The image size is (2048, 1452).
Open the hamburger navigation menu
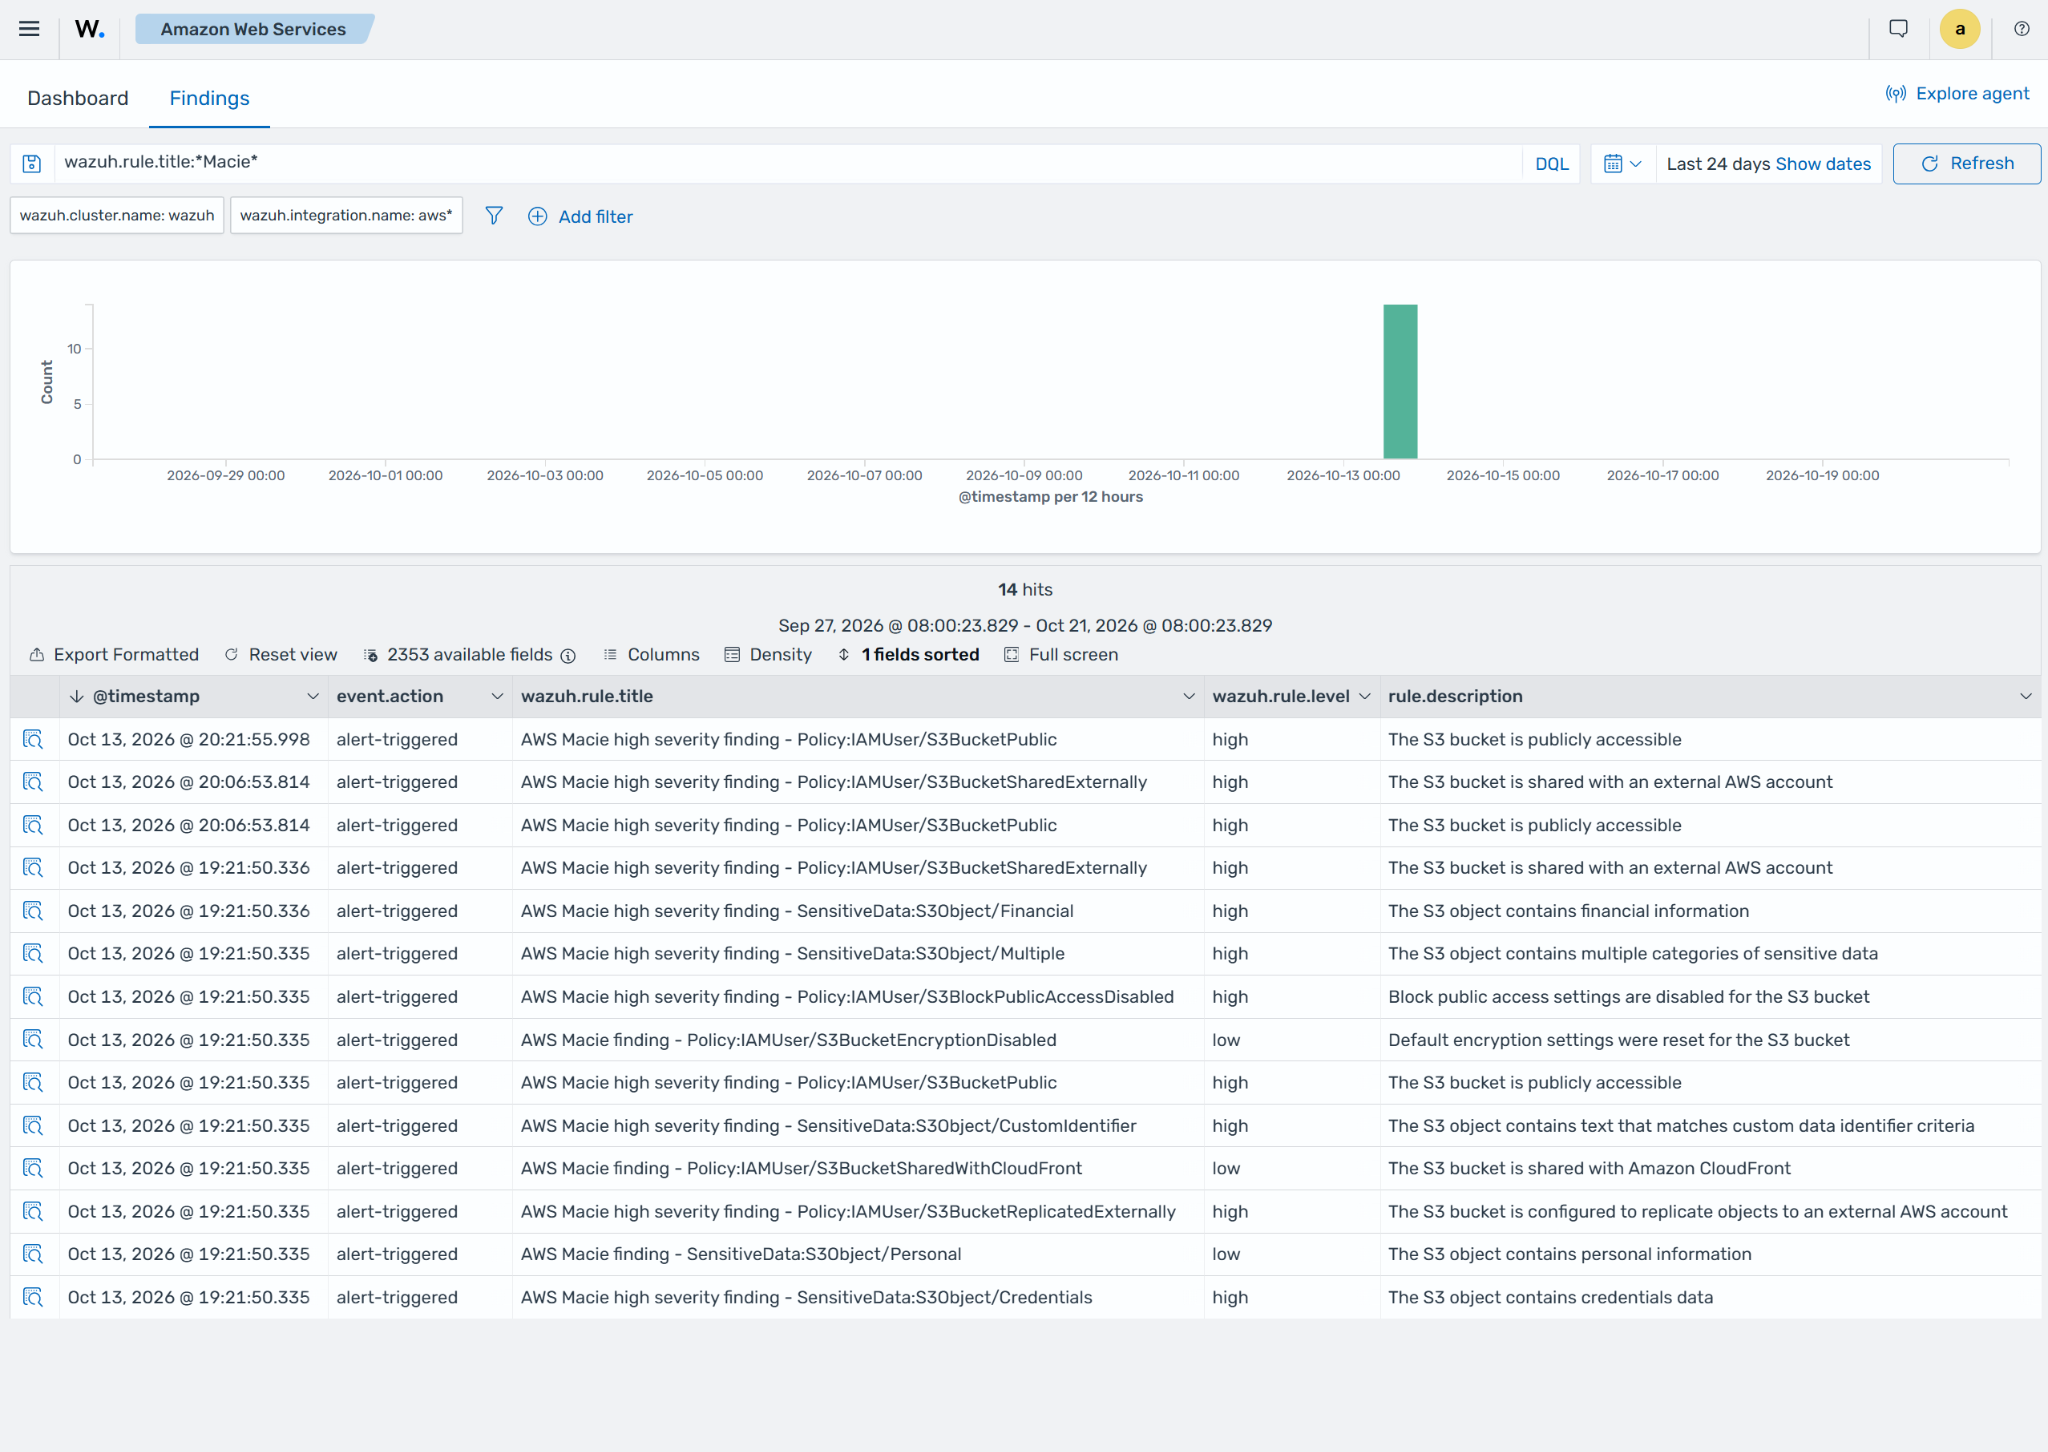pos(29,29)
